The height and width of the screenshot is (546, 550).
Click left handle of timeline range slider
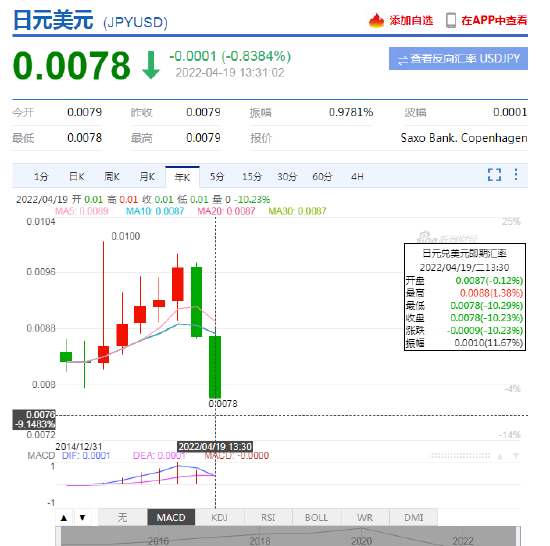(x=58, y=537)
